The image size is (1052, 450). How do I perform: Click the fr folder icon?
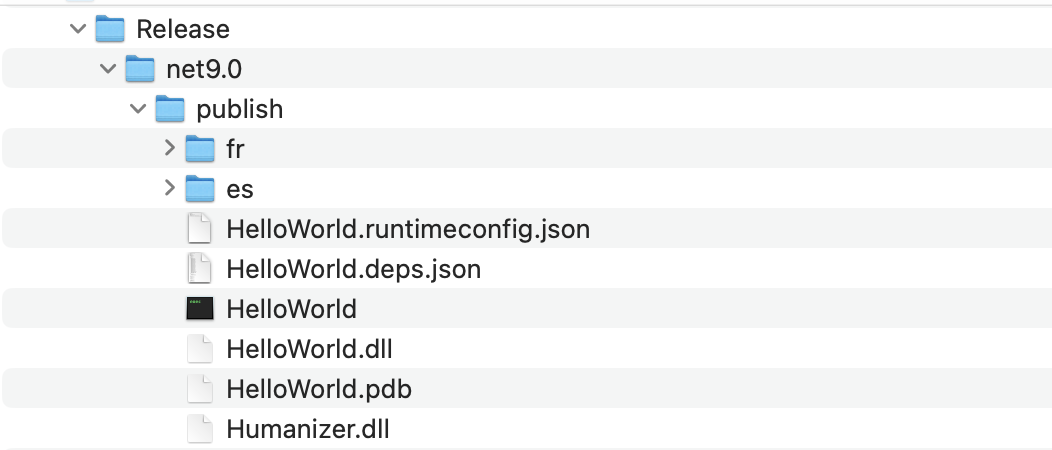(200, 150)
